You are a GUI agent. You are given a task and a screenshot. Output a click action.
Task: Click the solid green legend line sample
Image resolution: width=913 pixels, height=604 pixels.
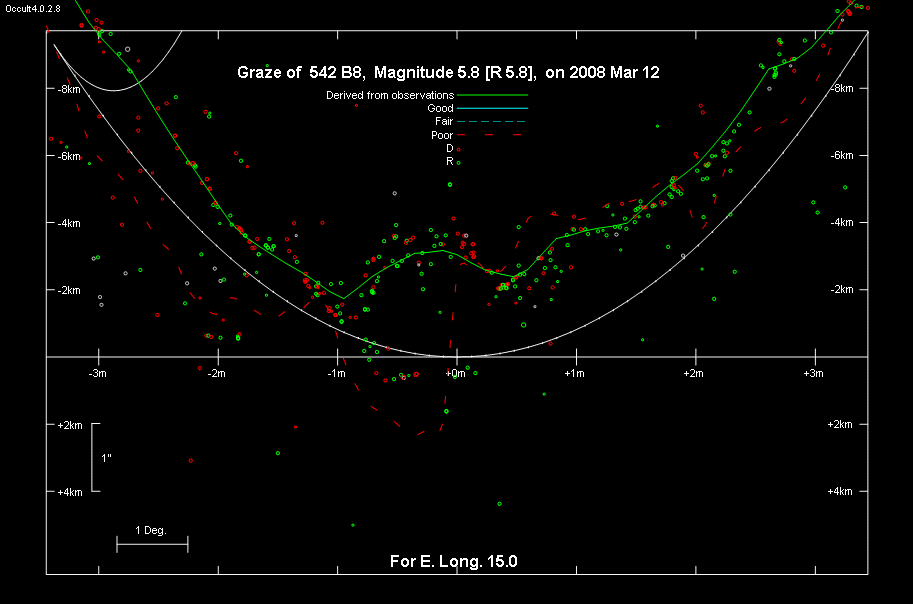click(493, 94)
